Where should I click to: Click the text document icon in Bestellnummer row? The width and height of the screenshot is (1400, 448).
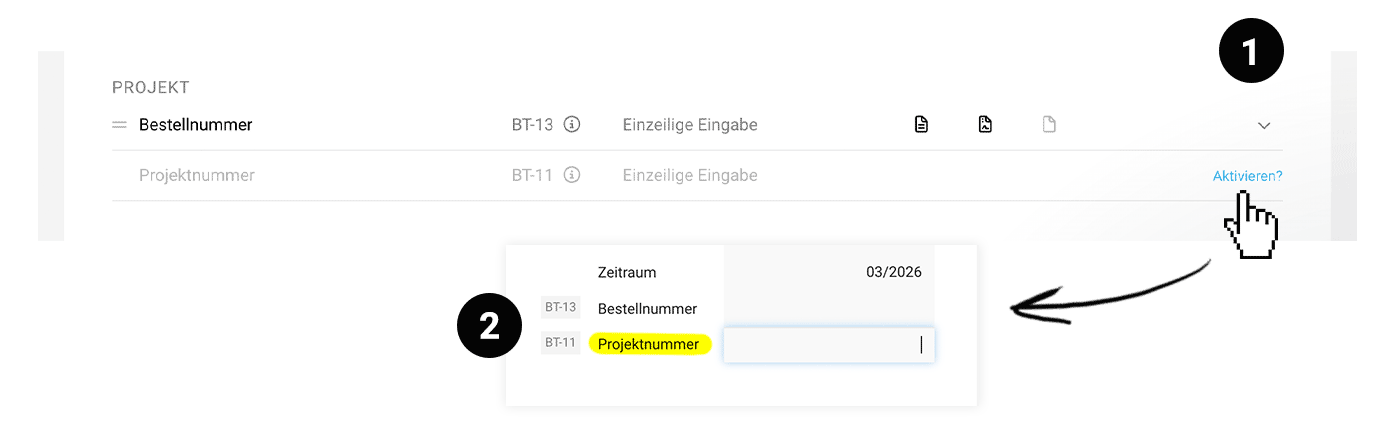tap(921, 125)
